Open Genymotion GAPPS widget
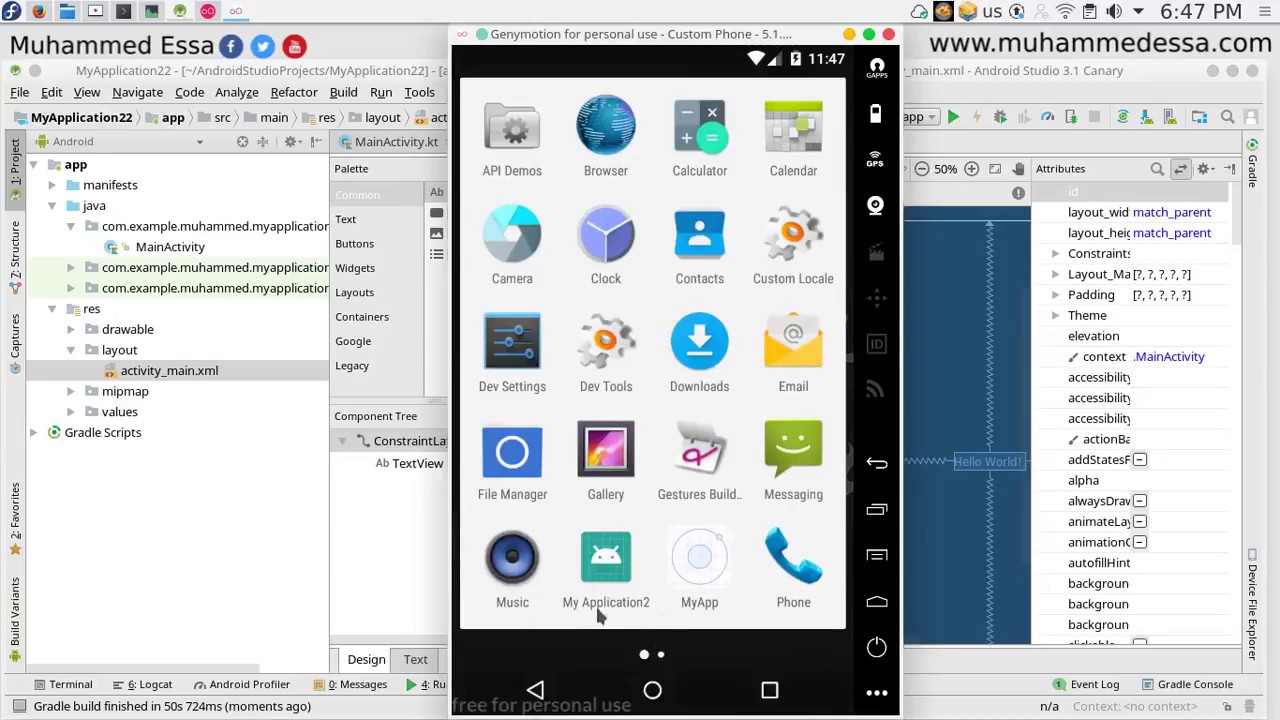Image resolution: width=1280 pixels, height=720 pixels. 876,67
